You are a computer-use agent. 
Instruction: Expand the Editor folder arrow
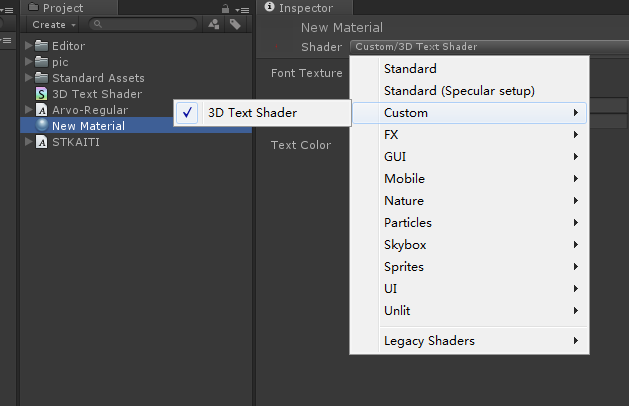coord(28,45)
